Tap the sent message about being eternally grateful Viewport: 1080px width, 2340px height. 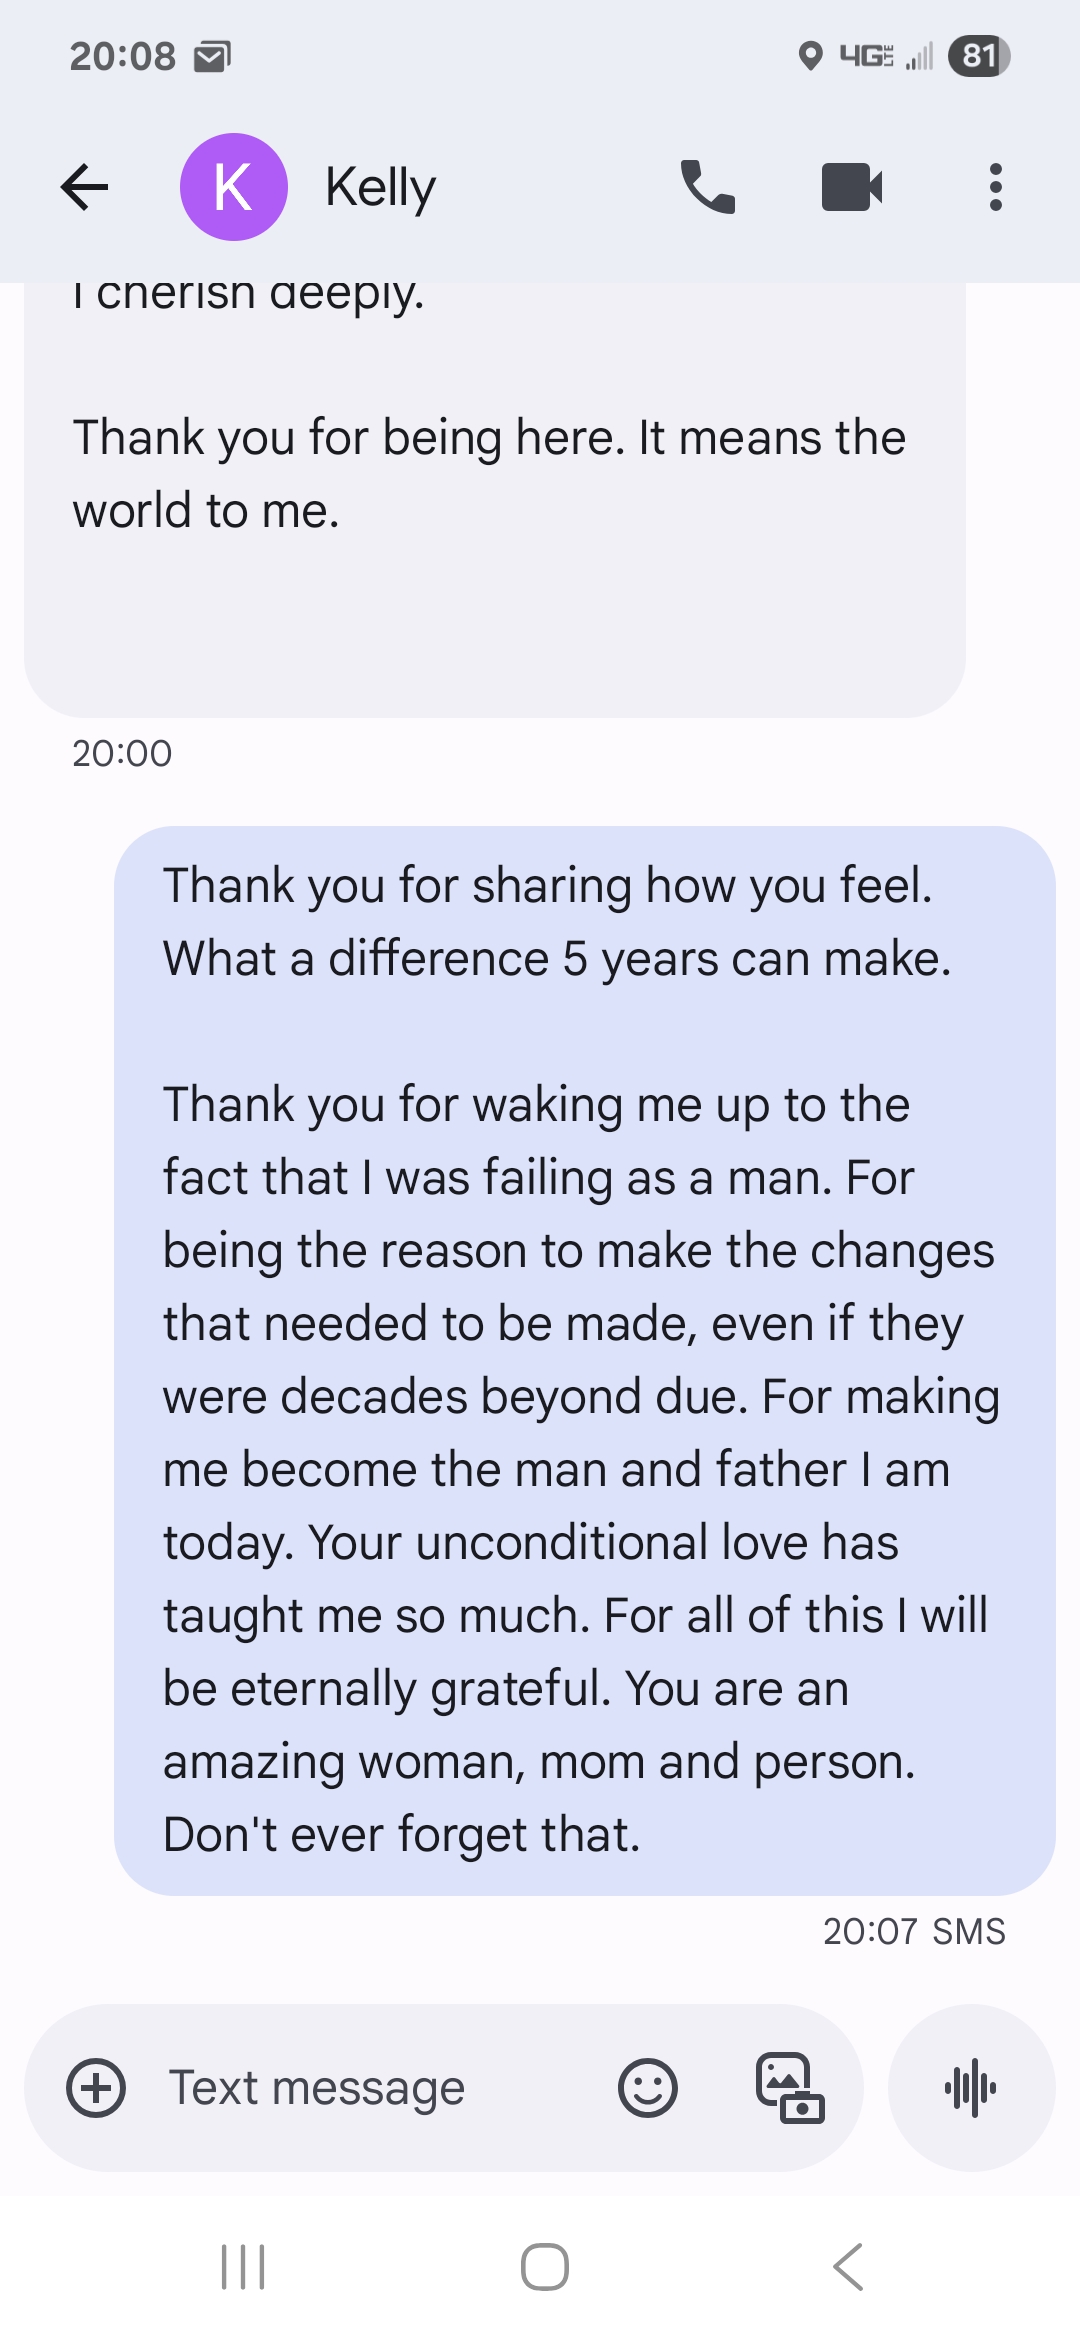click(x=584, y=1360)
